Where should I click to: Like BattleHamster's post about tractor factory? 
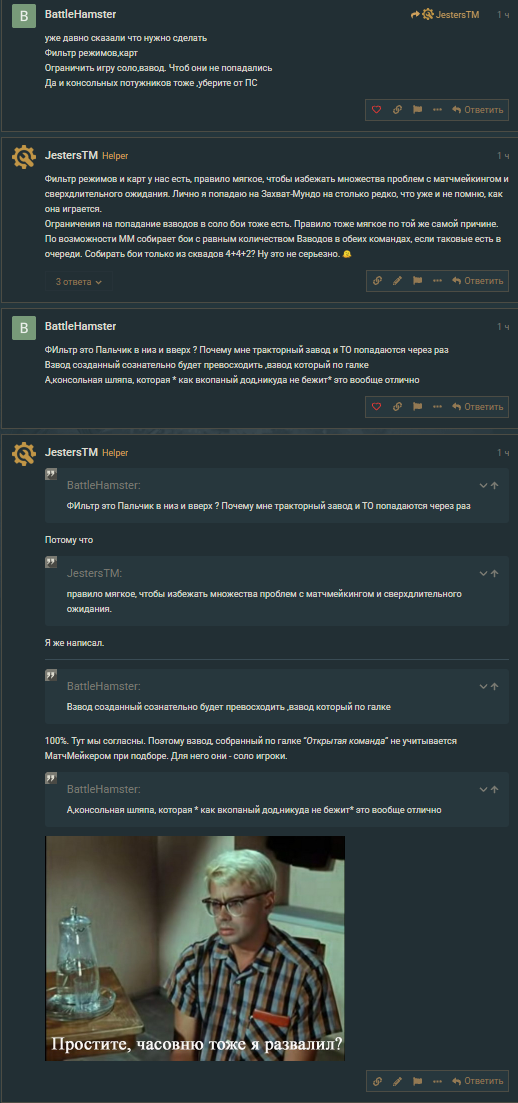click(x=377, y=407)
